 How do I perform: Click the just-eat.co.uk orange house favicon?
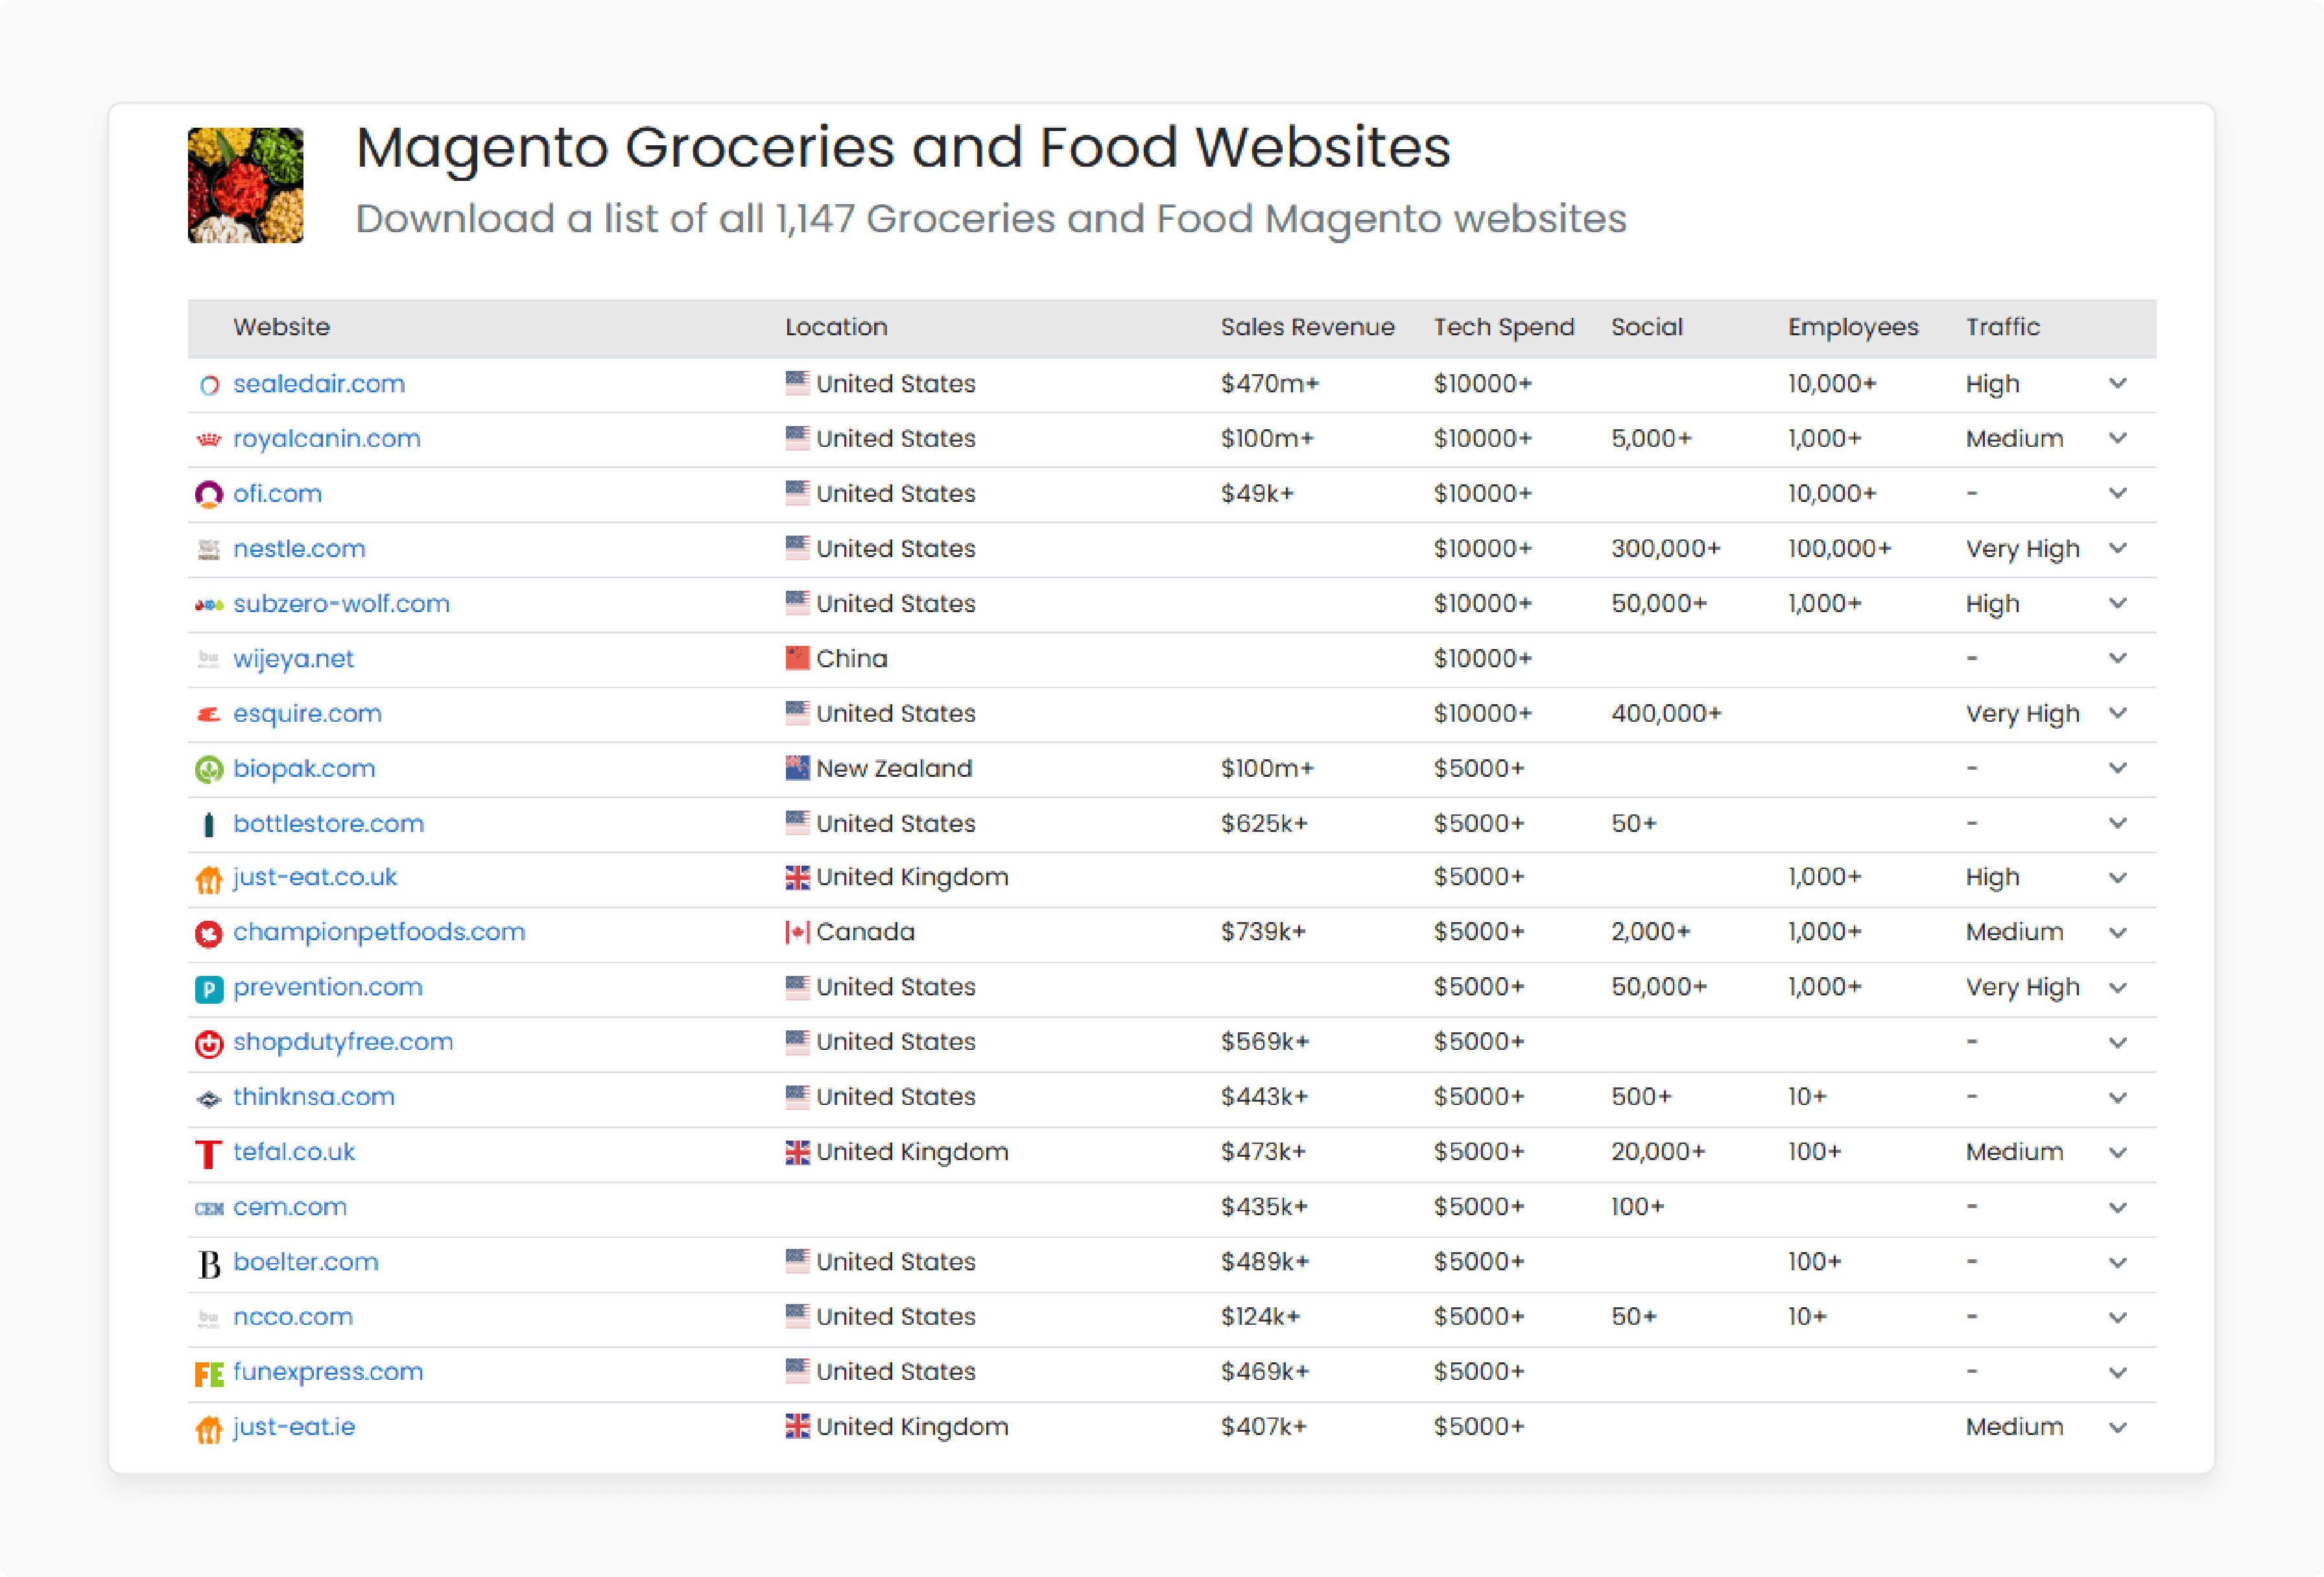209,879
